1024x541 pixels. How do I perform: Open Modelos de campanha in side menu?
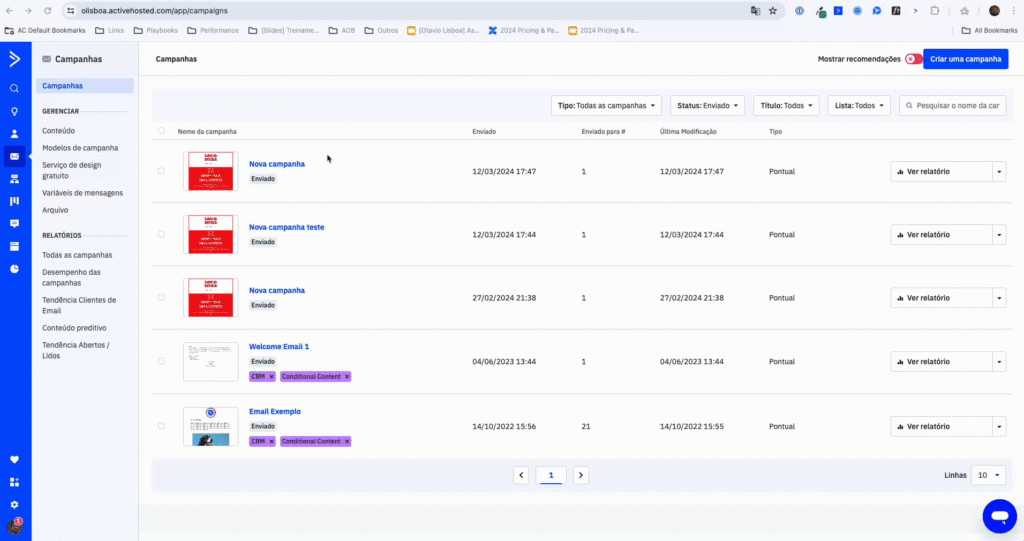pos(80,148)
